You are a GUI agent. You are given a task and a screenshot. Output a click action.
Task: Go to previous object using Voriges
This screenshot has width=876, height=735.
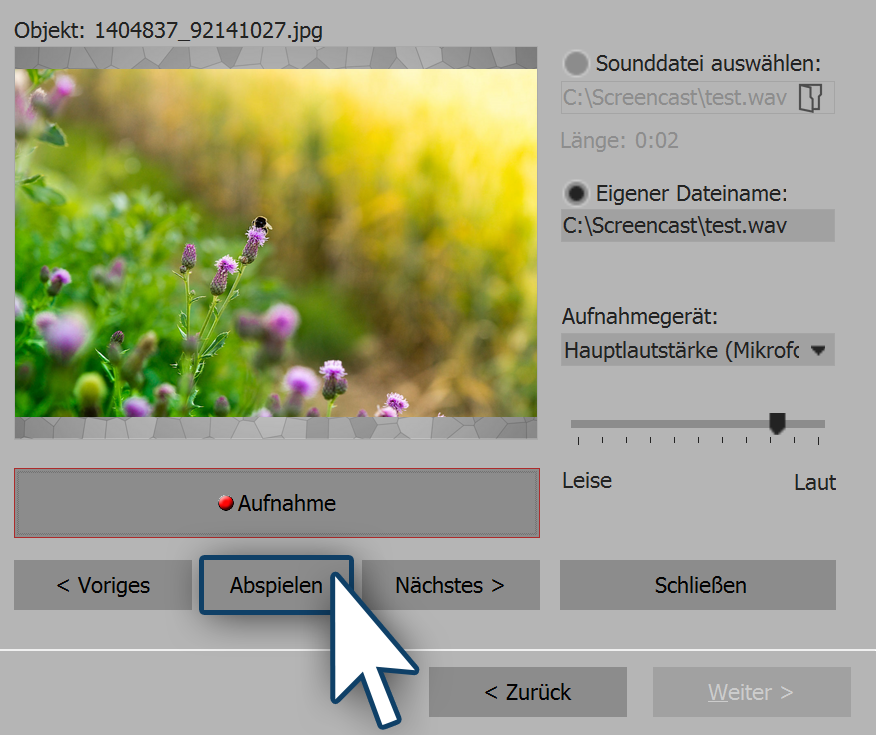click(x=103, y=585)
